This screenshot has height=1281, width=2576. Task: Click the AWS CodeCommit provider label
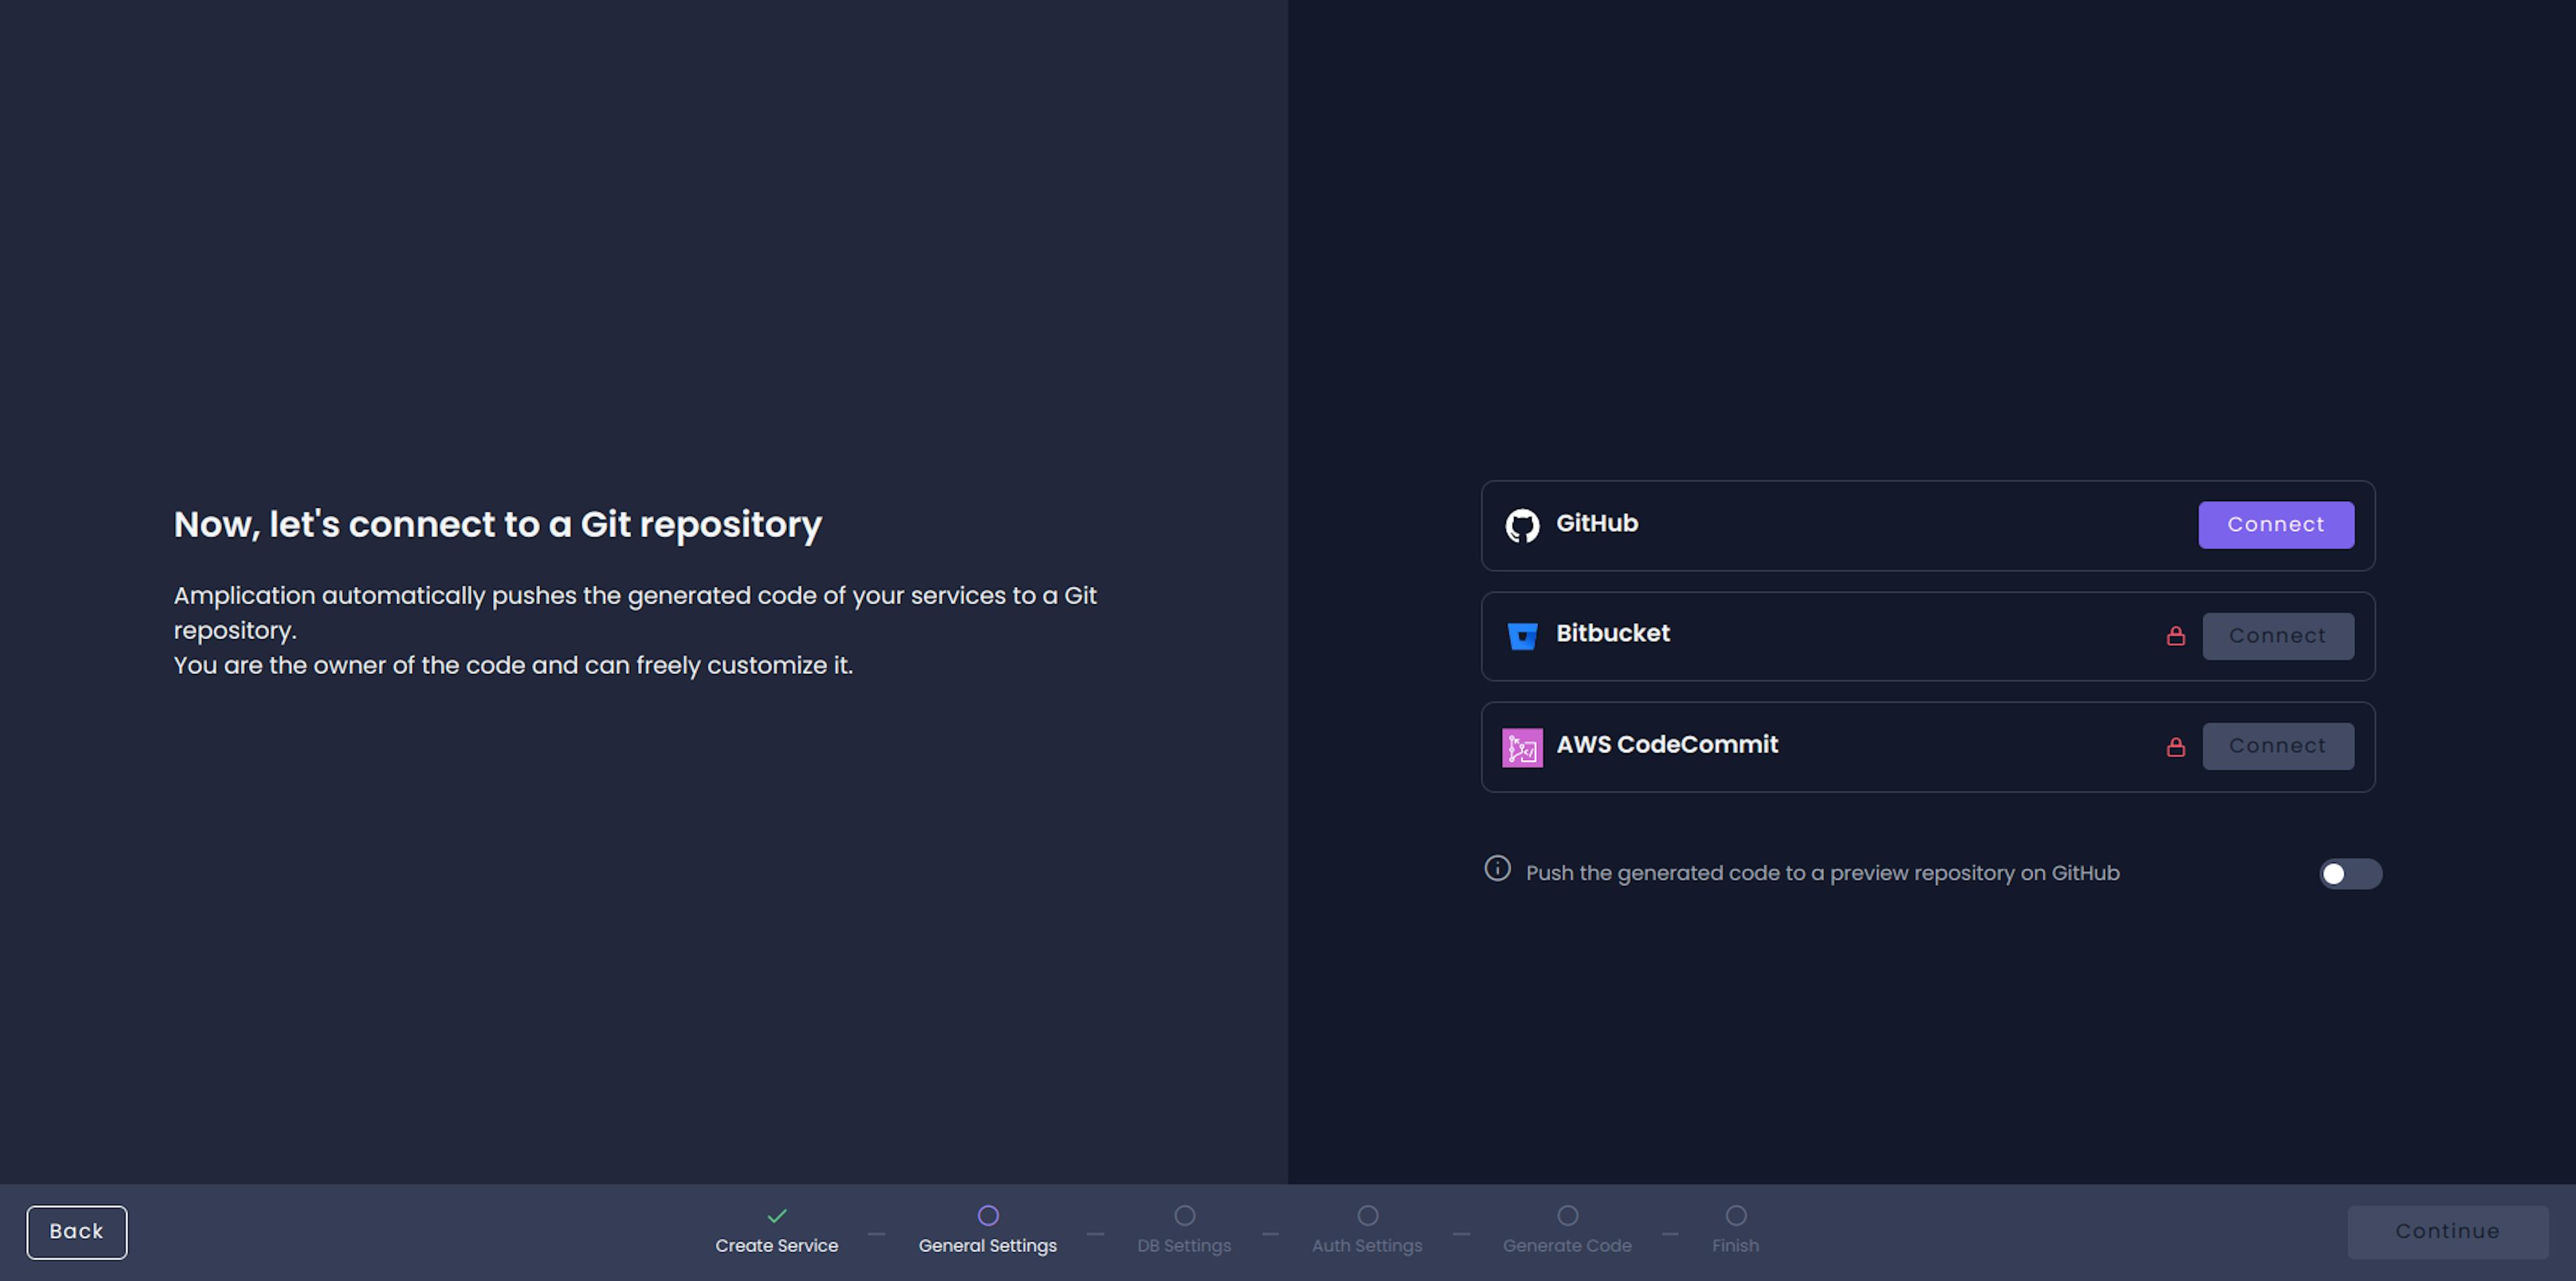1667,745
